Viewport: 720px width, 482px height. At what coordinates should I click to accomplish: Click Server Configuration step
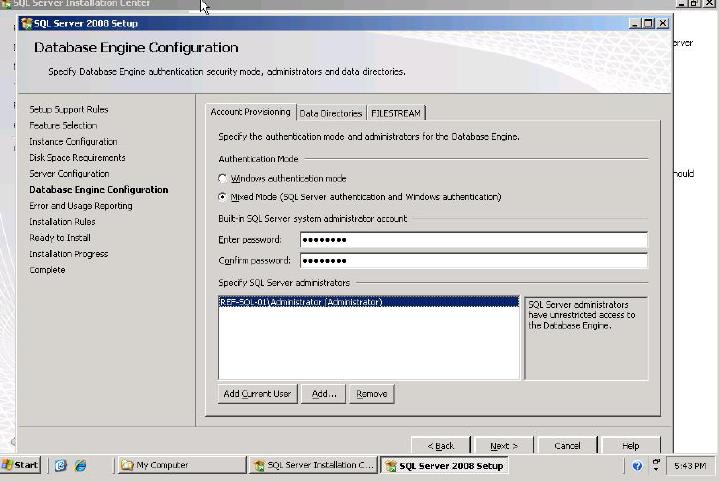click(x=69, y=174)
